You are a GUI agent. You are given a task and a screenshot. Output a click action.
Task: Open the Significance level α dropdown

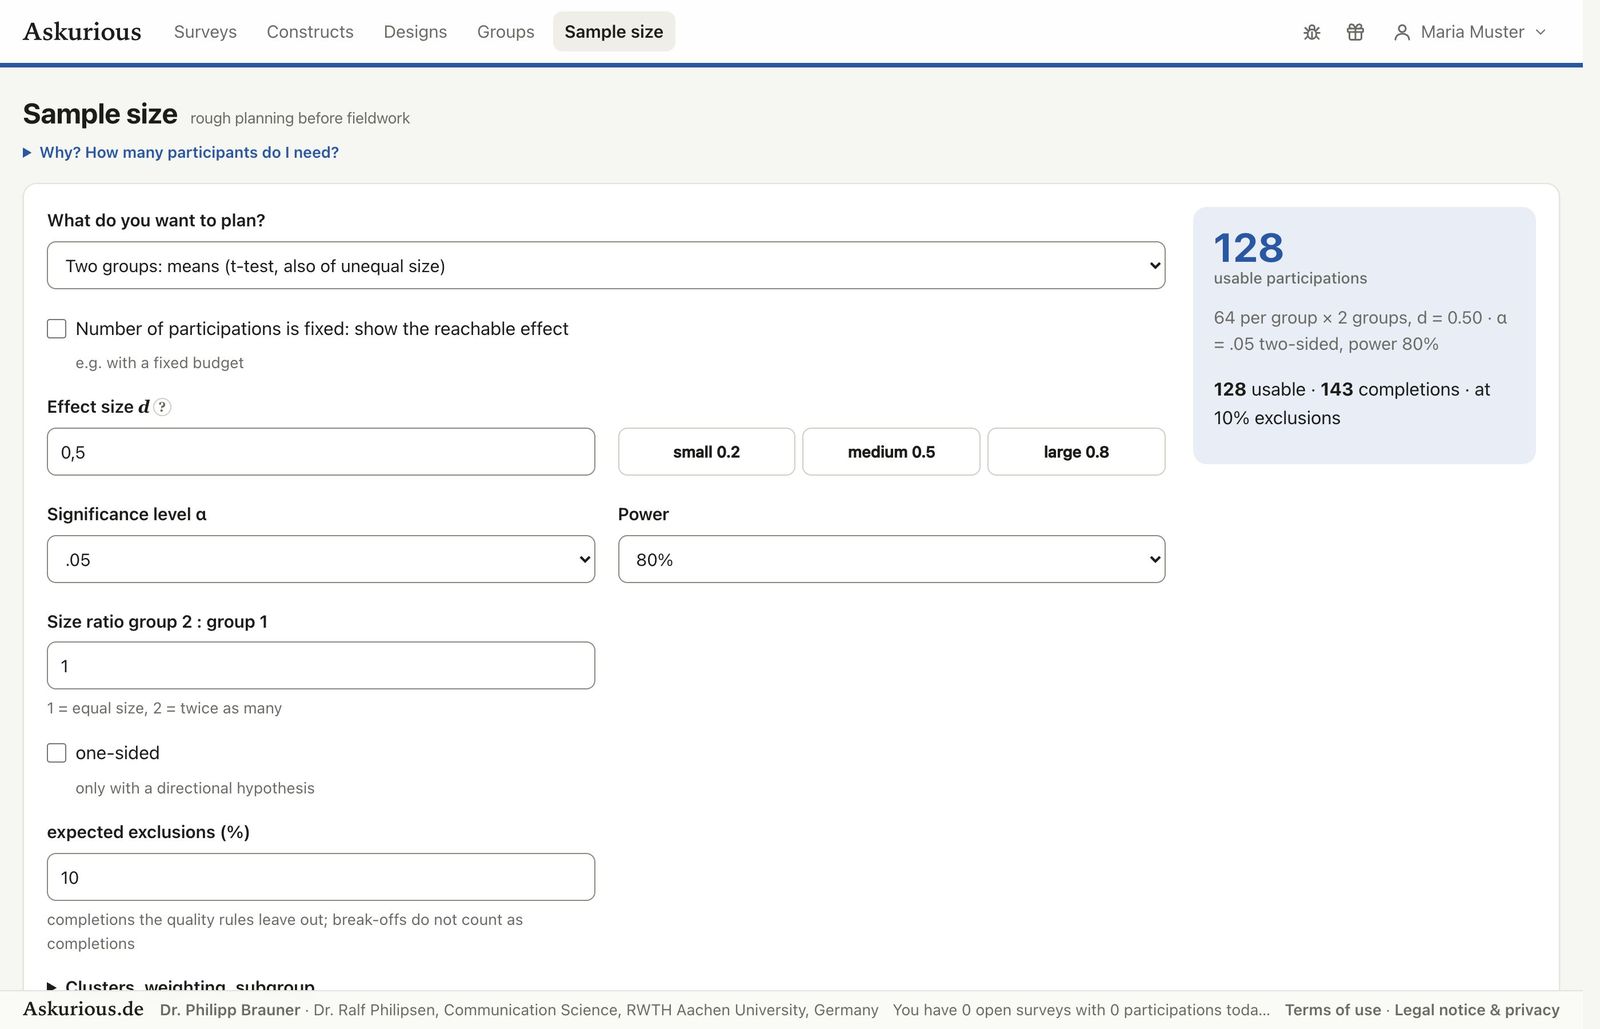[x=321, y=560]
